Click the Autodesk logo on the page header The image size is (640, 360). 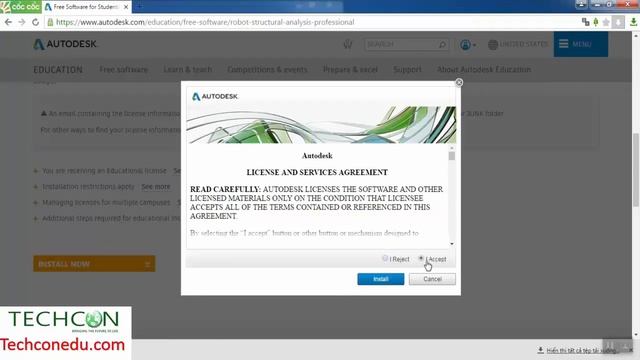click(x=65, y=44)
